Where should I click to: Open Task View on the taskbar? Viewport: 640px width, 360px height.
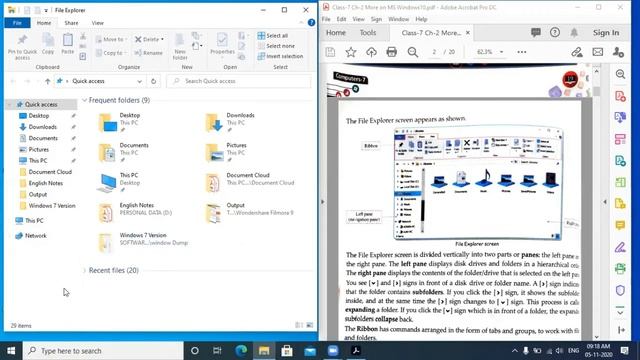tap(217, 351)
